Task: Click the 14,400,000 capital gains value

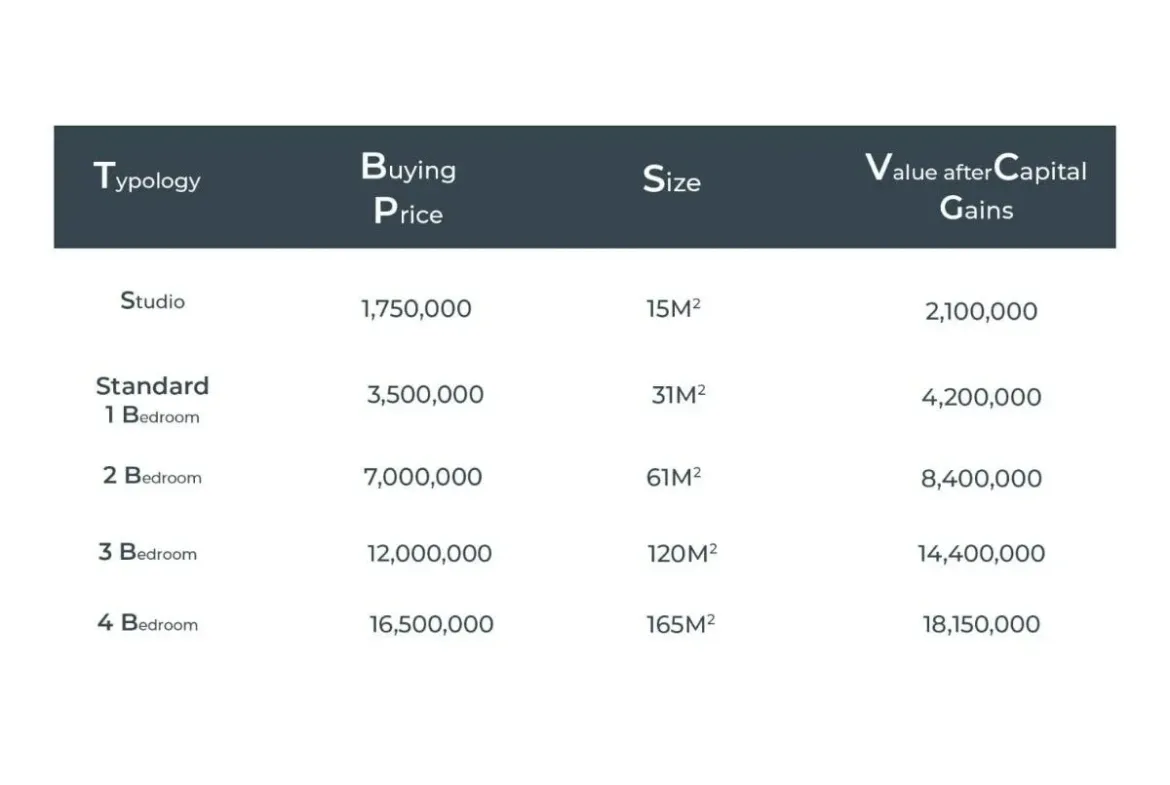Action: (981, 553)
